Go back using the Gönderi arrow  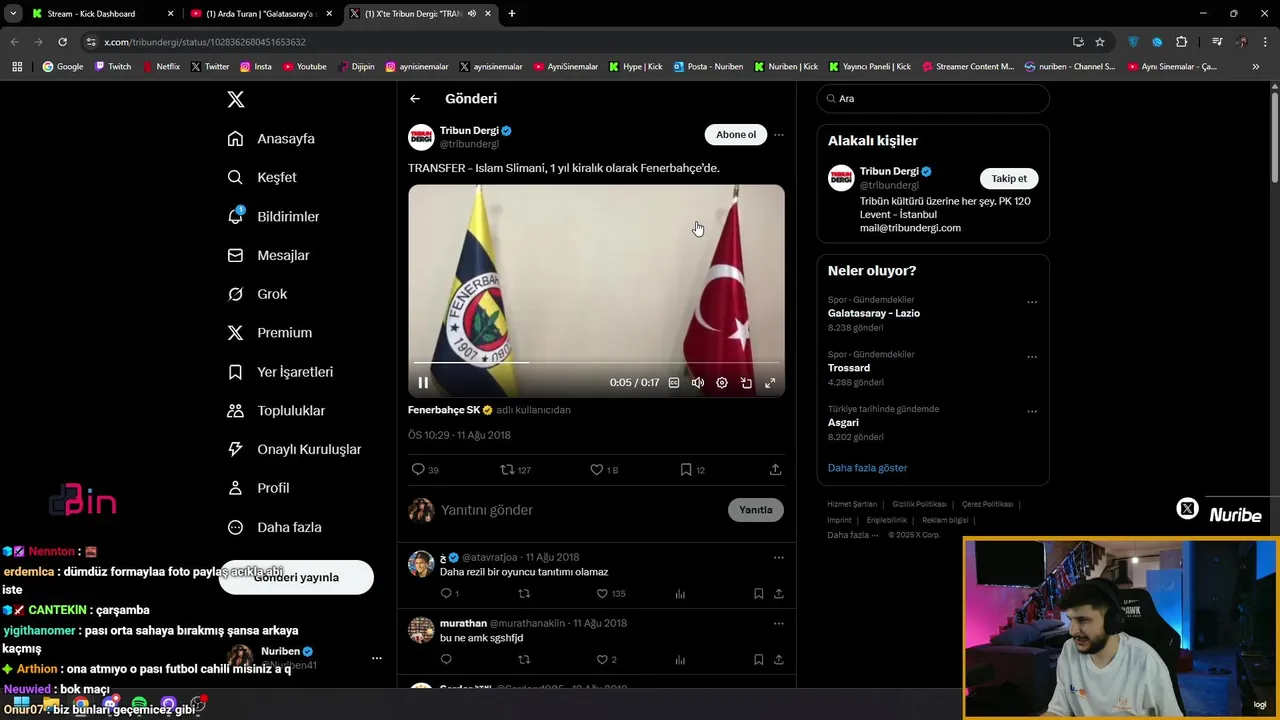click(415, 98)
